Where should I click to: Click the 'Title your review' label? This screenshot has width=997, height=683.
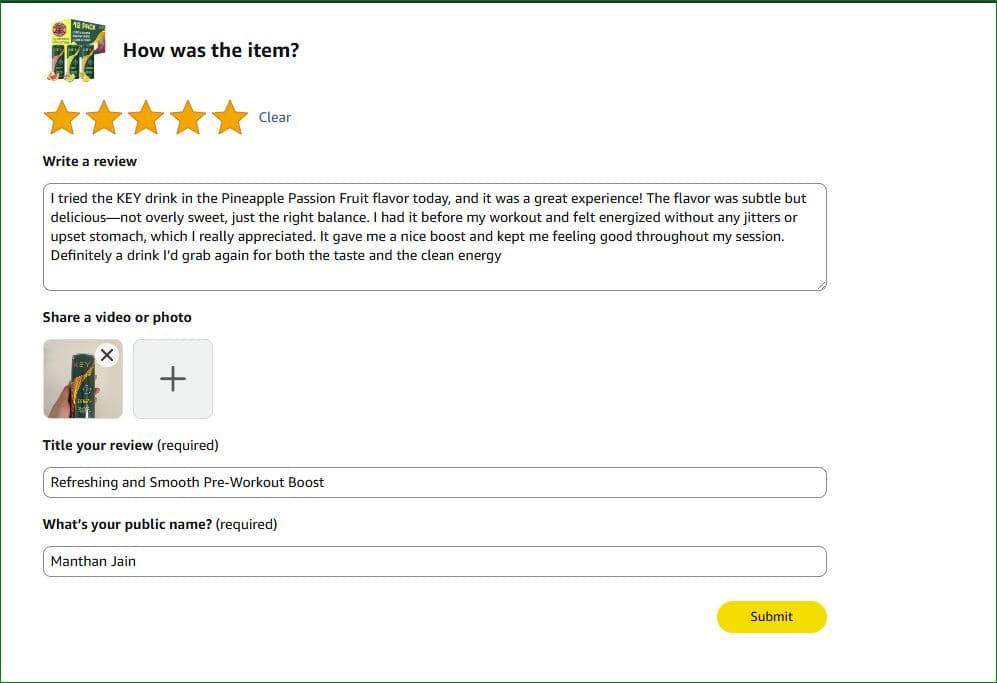point(98,445)
